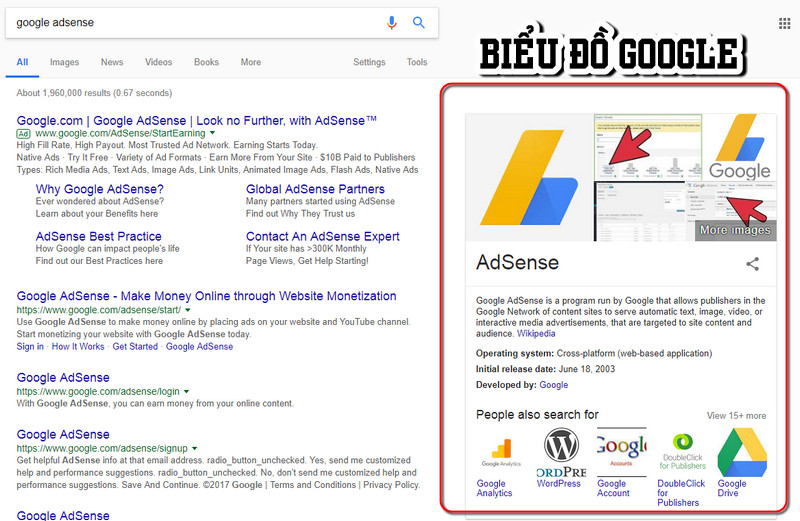Open the Global AdSense Partners sitelink
Image resolution: width=800 pixels, height=521 pixels.
point(315,189)
